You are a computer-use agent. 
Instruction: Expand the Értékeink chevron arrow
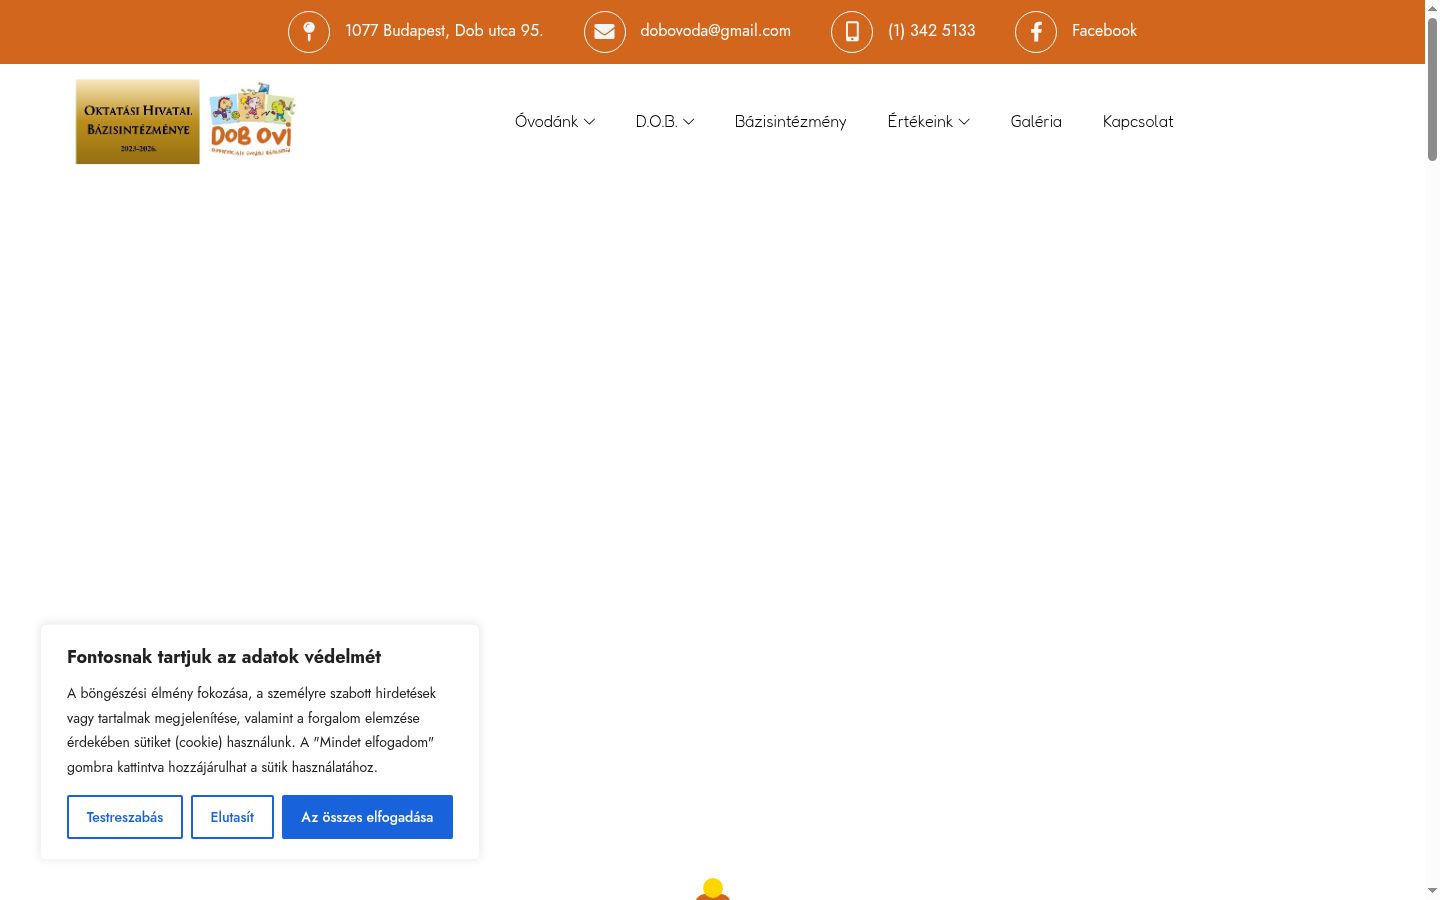964,122
